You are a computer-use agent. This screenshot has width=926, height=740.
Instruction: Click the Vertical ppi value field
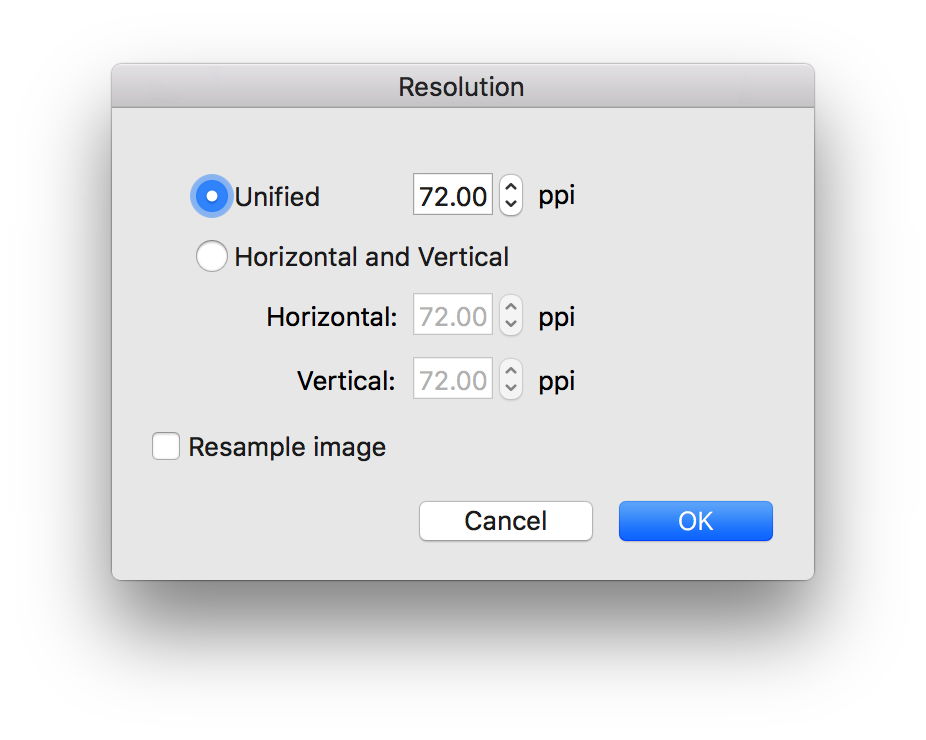(x=452, y=381)
